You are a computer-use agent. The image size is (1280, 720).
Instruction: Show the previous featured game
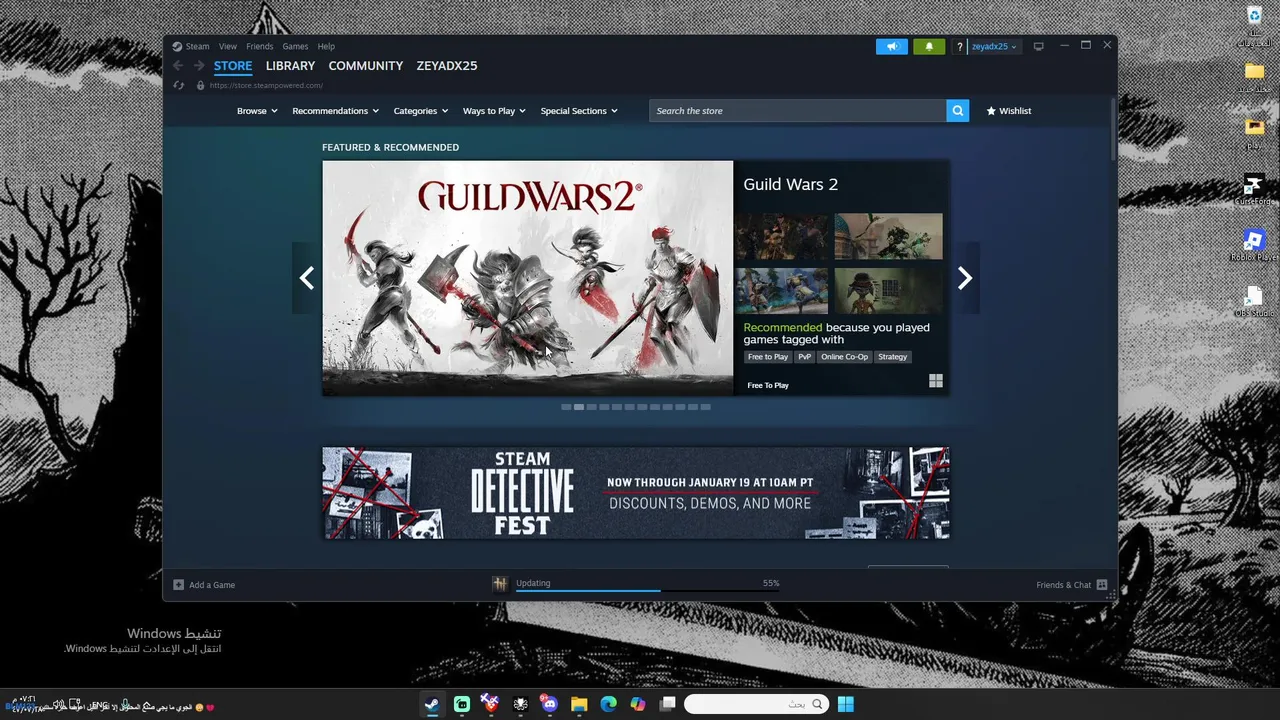point(307,278)
